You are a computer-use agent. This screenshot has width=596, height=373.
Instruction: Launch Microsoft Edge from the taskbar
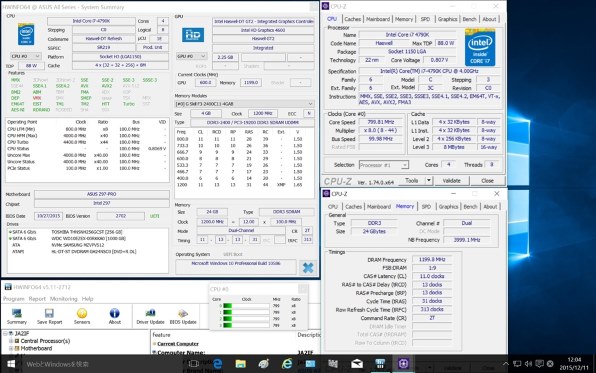tap(217, 364)
